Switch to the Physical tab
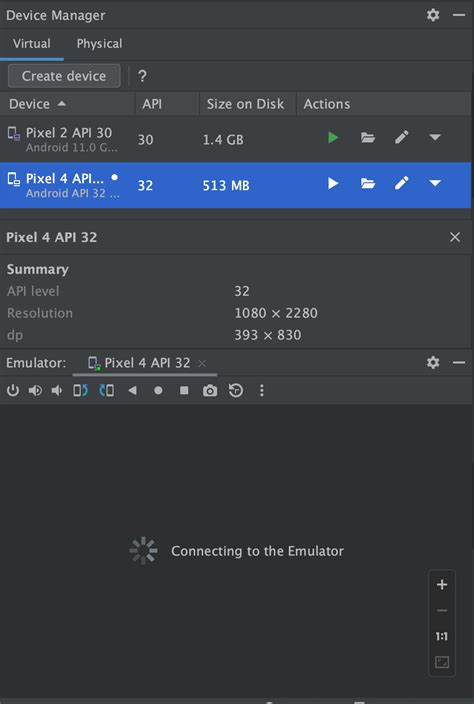This screenshot has height=704, width=474. 99,44
